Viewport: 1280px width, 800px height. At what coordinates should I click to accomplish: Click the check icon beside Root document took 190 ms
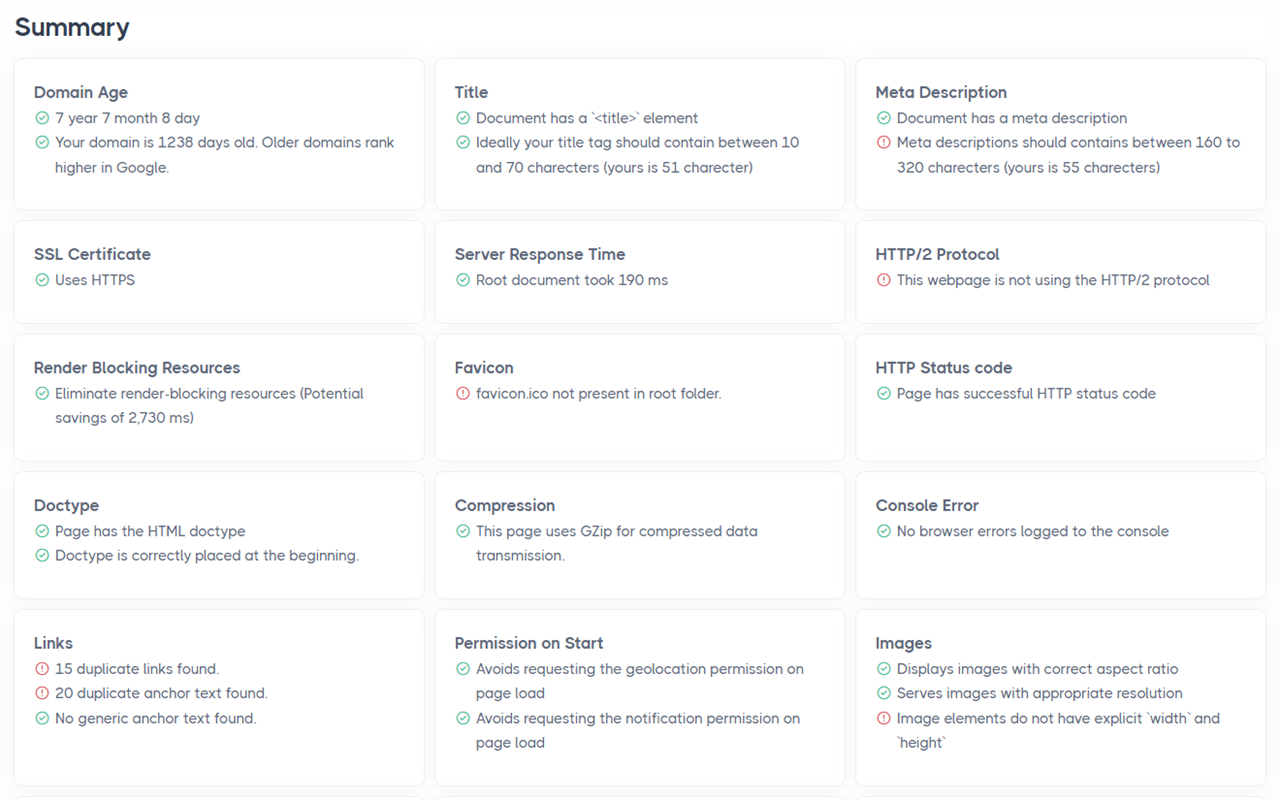point(463,280)
